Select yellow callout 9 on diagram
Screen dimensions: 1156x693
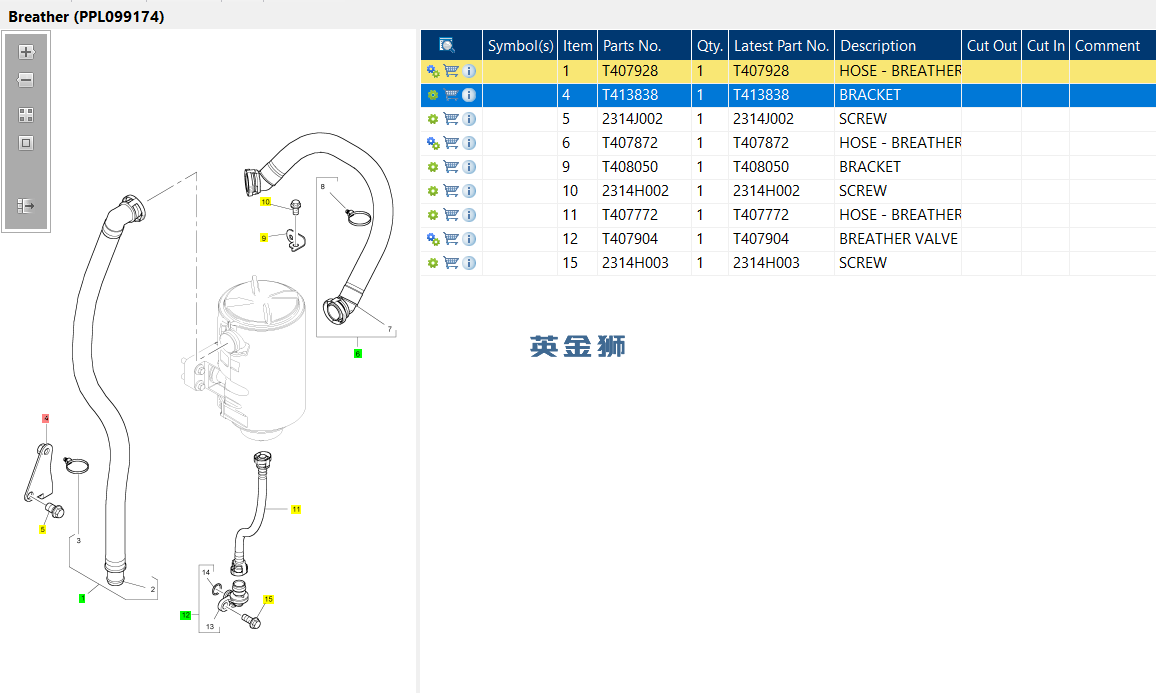[x=264, y=238]
